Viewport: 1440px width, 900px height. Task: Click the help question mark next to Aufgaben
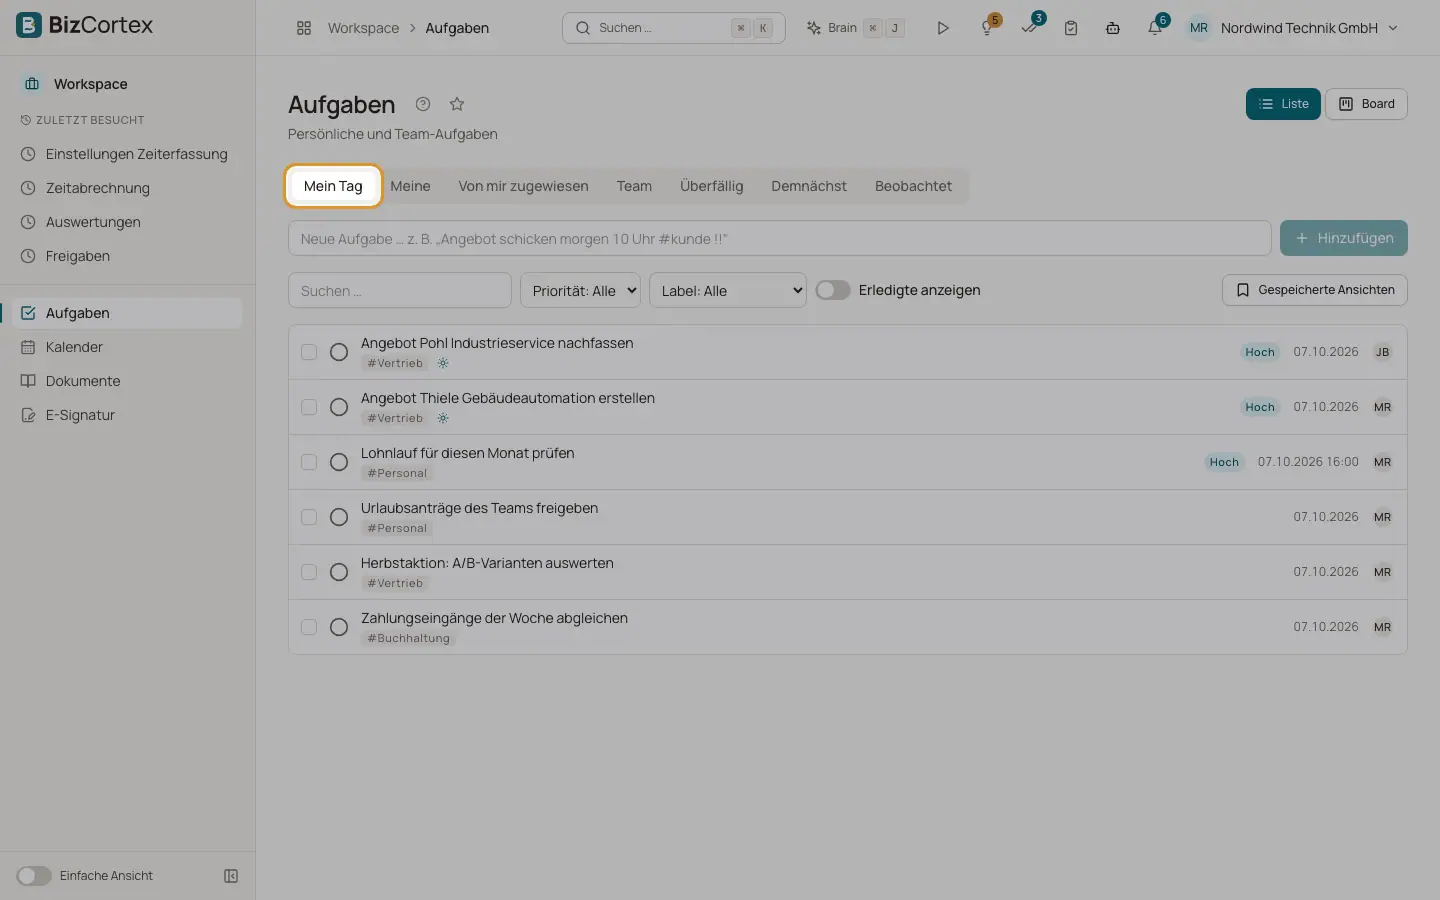click(423, 104)
